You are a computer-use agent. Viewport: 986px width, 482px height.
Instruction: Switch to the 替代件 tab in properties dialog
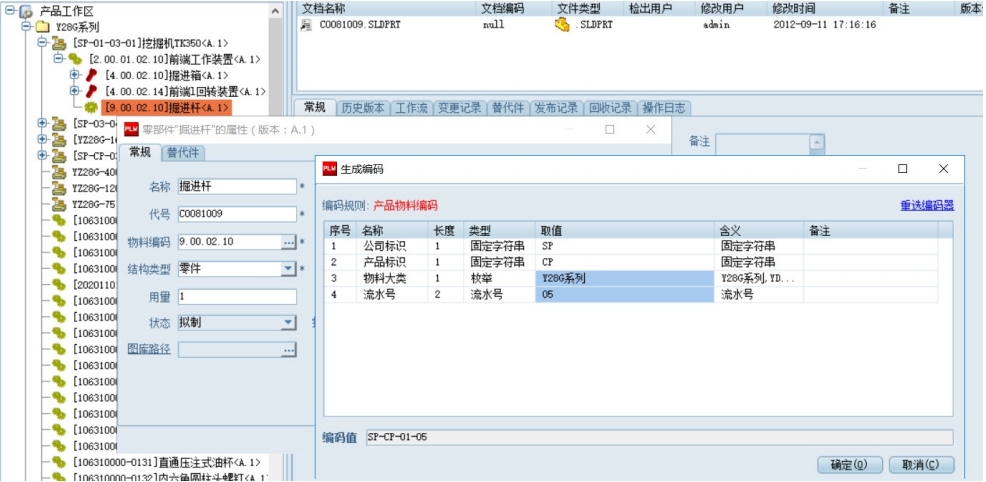[x=182, y=152]
